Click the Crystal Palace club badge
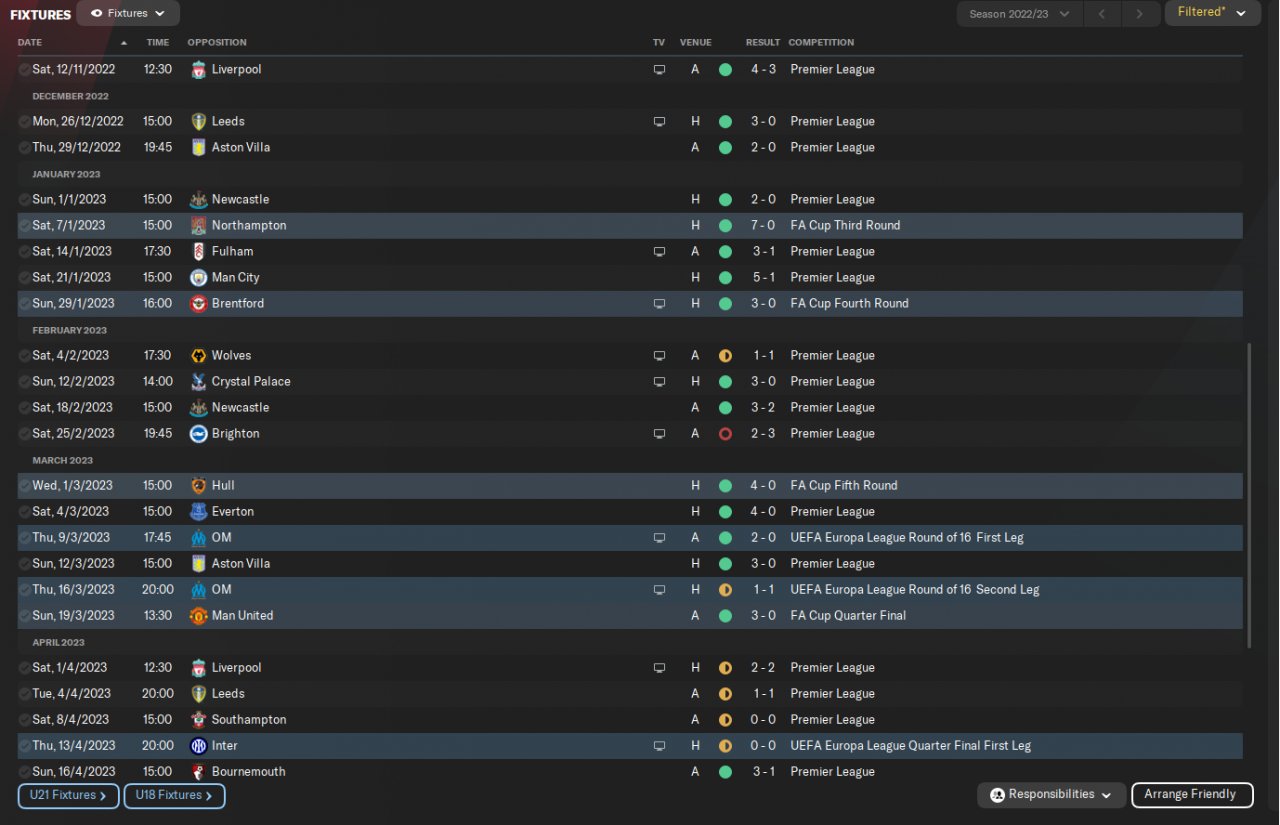Screen dimensions: 1280x825 click(x=198, y=382)
